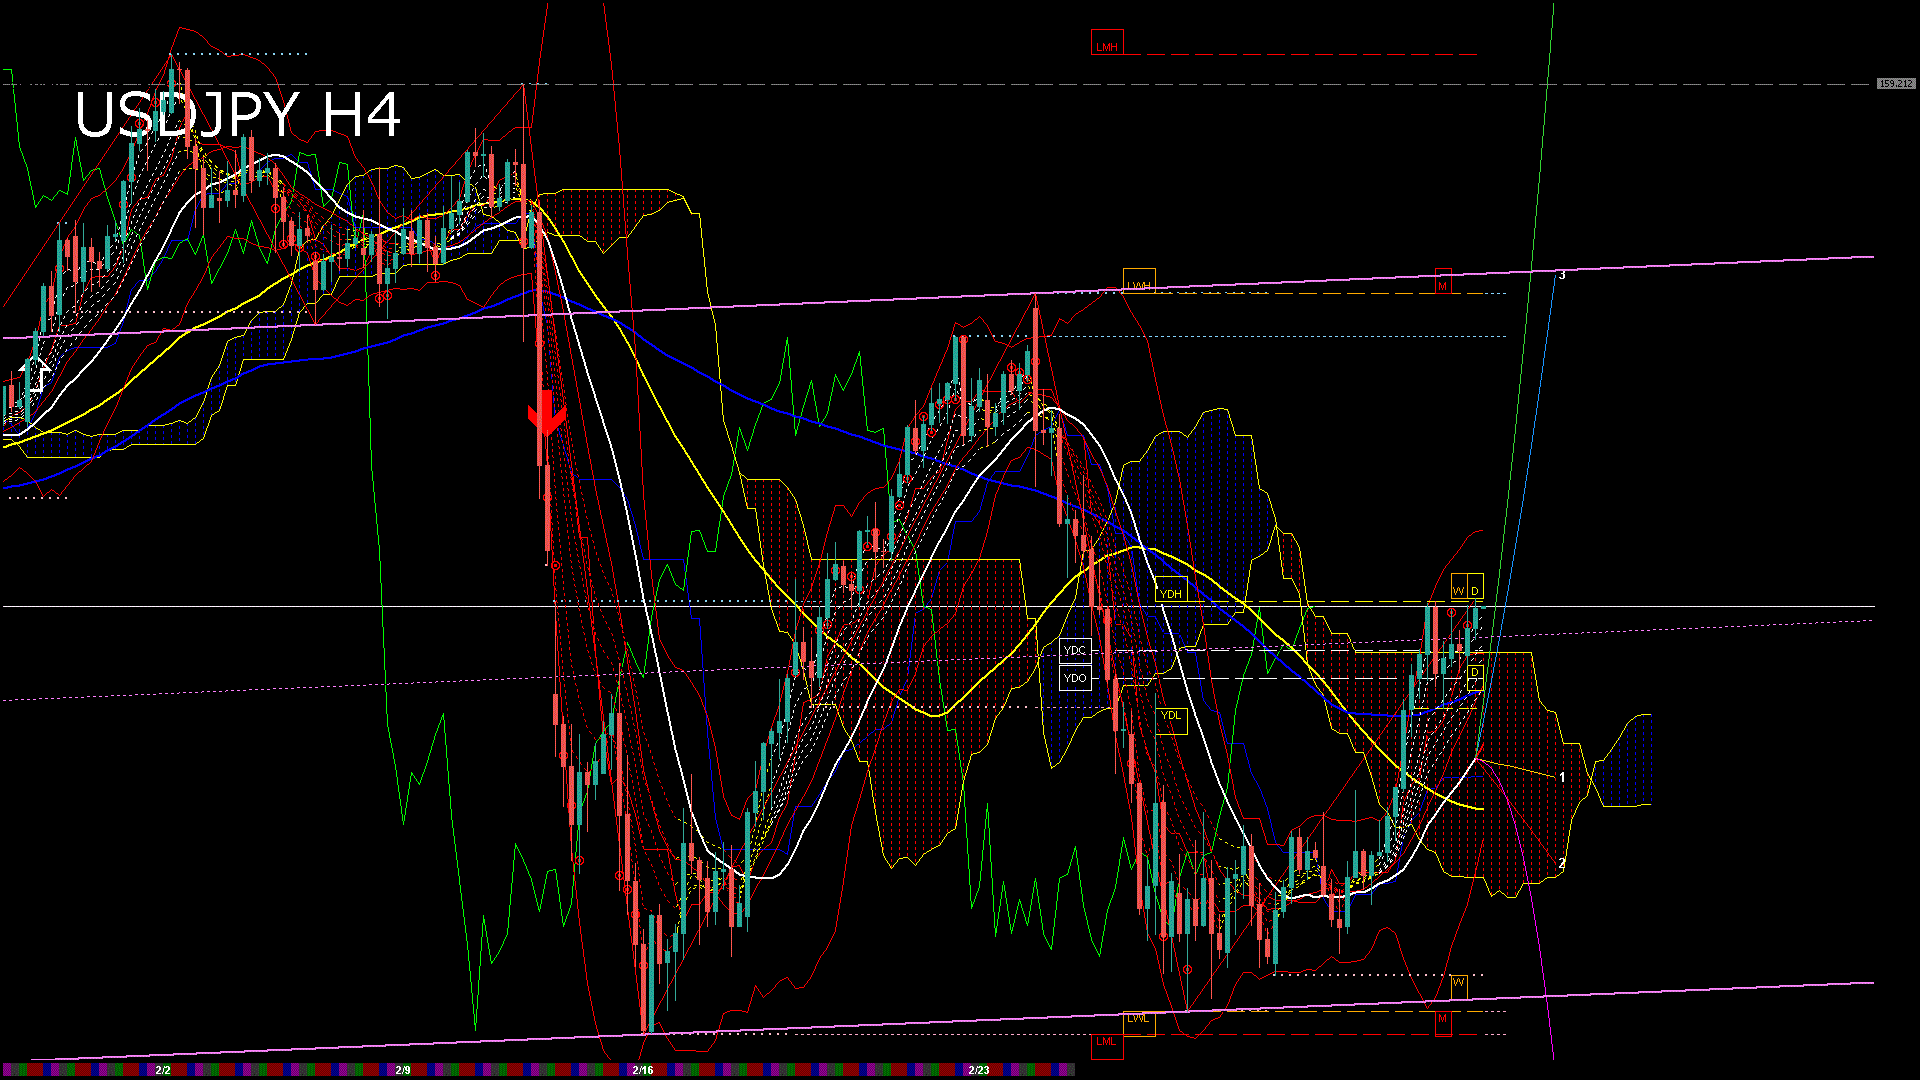Image resolution: width=1920 pixels, height=1080 pixels.
Task: Select the USDJPY H4 chart title text
Action: pyautogui.click(x=238, y=115)
